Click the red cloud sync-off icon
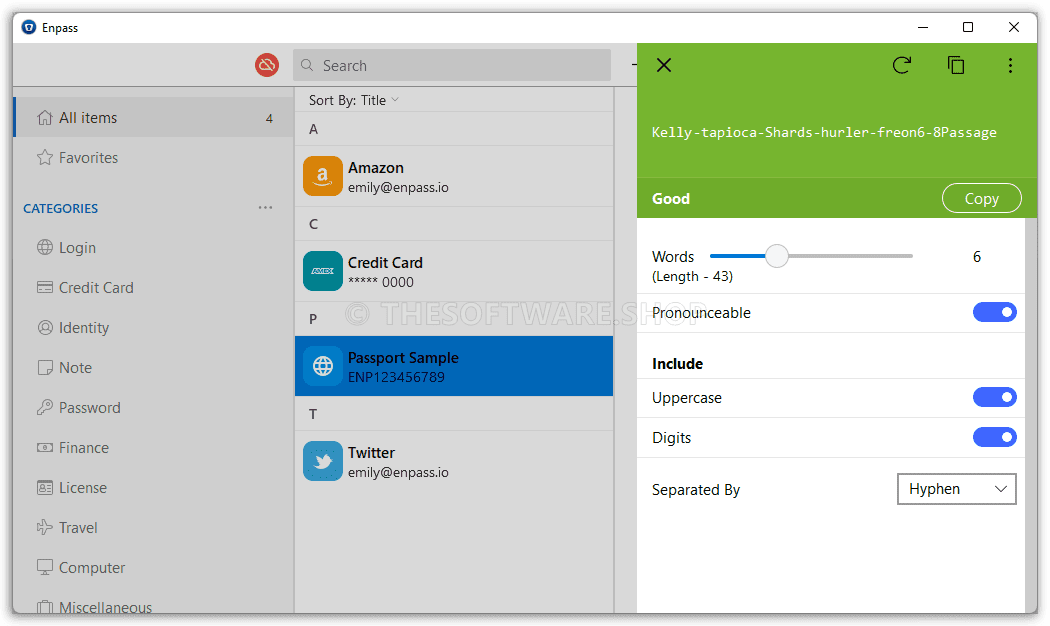 point(267,65)
